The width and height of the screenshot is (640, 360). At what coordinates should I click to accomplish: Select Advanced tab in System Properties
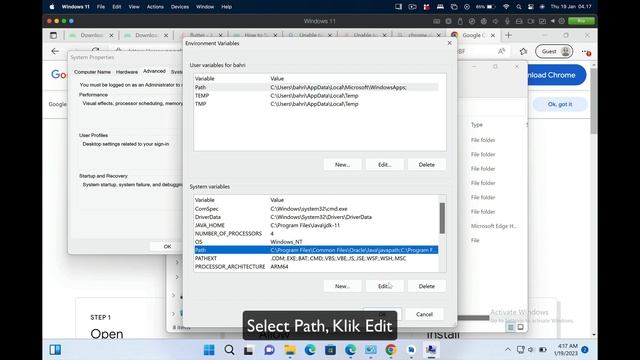154,71
